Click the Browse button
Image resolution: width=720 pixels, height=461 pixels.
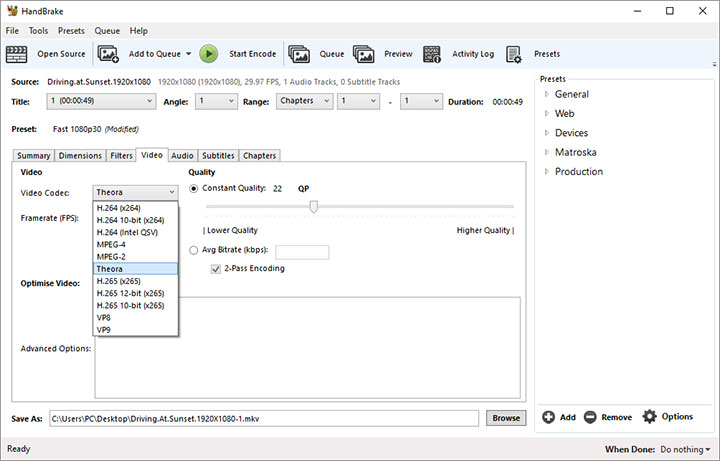[x=506, y=418]
